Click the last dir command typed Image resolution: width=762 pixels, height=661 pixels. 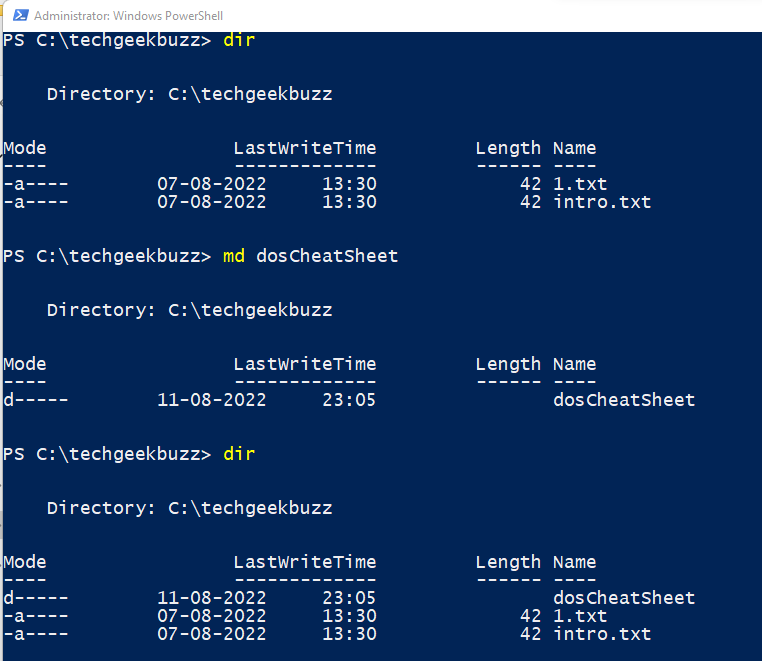[x=239, y=454]
